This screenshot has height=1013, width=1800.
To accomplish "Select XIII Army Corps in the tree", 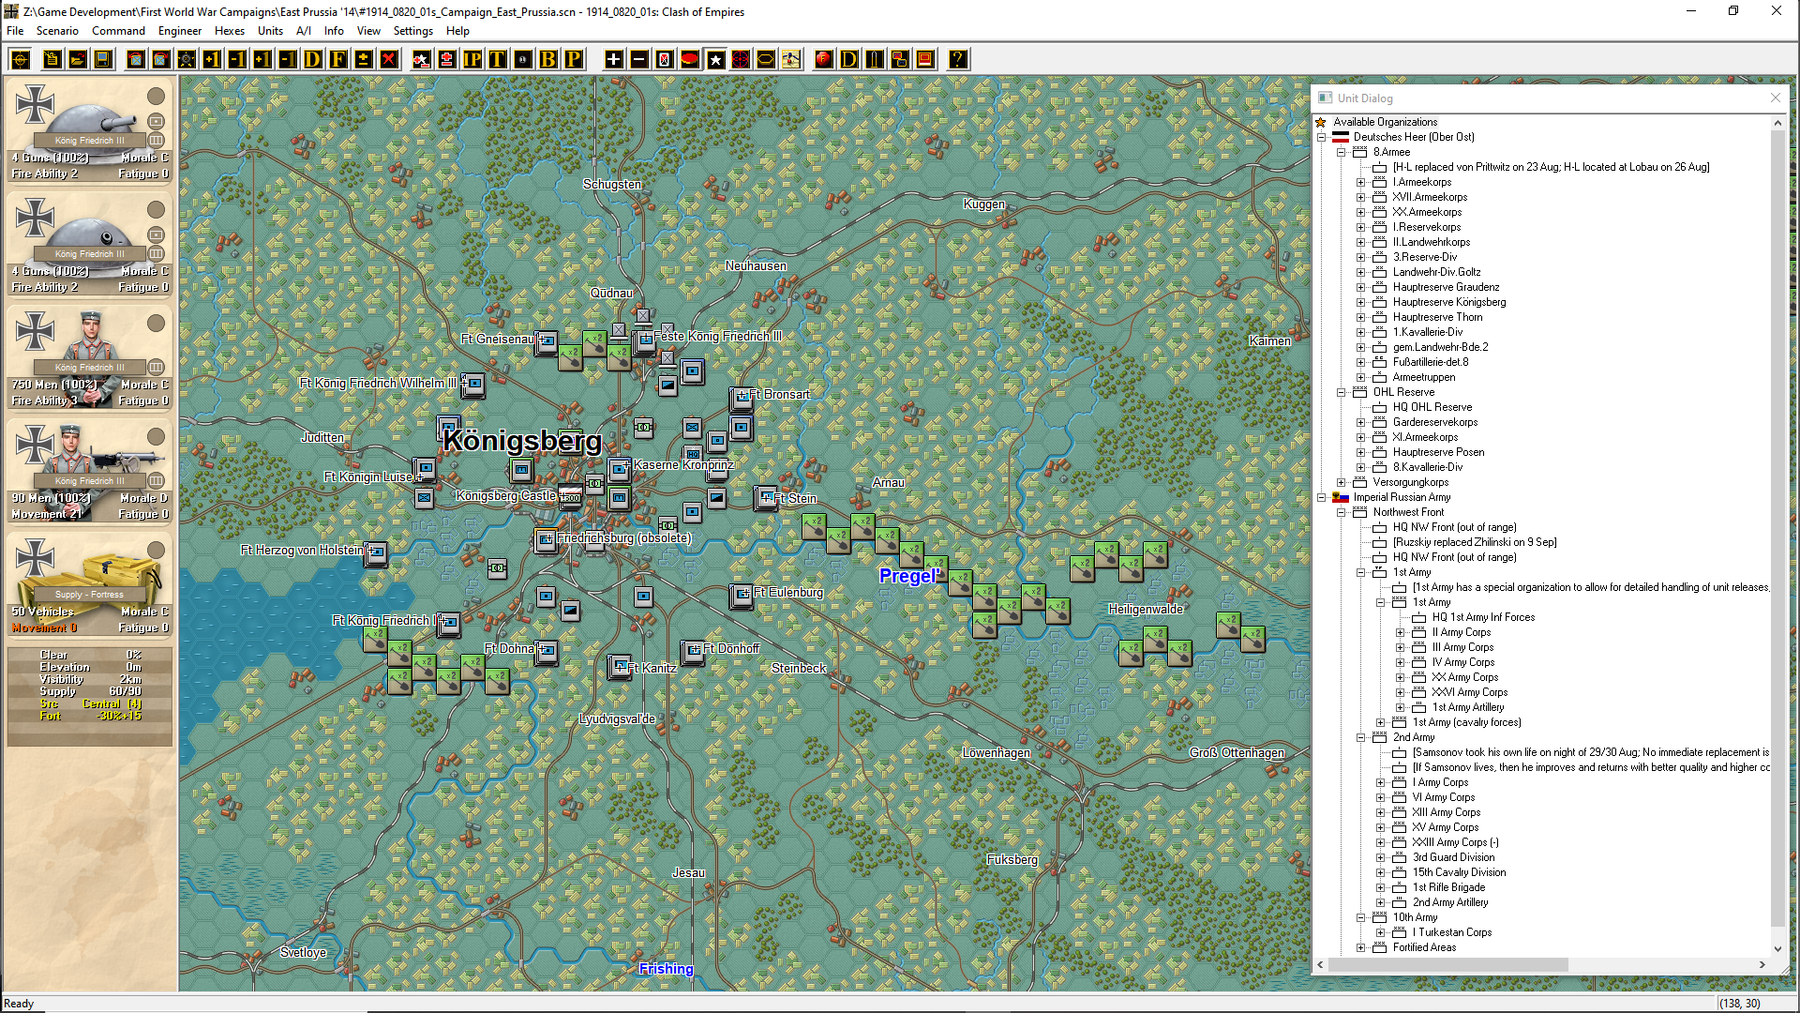I will (x=1446, y=812).
